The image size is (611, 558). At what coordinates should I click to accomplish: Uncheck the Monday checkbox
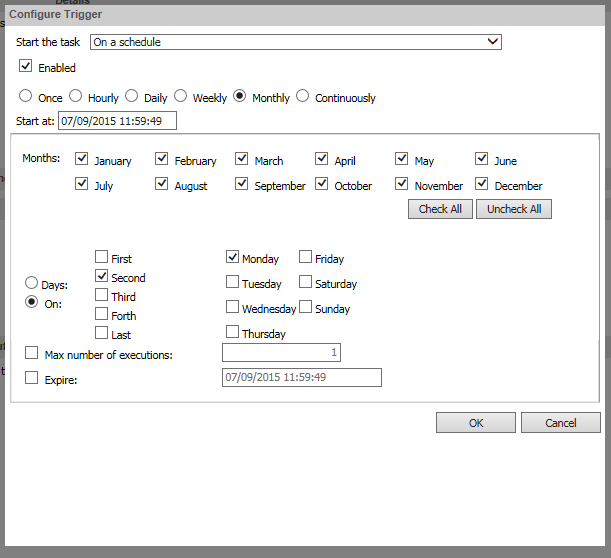[x=232, y=257]
